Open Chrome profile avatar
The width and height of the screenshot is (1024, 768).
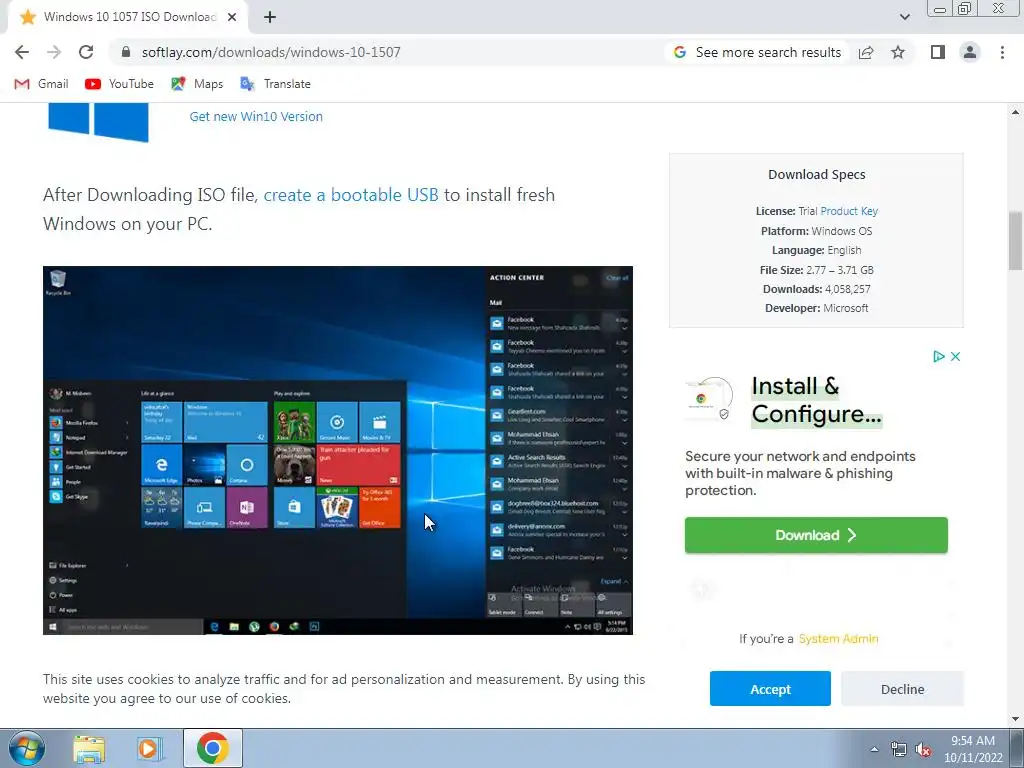[x=970, y=52]
